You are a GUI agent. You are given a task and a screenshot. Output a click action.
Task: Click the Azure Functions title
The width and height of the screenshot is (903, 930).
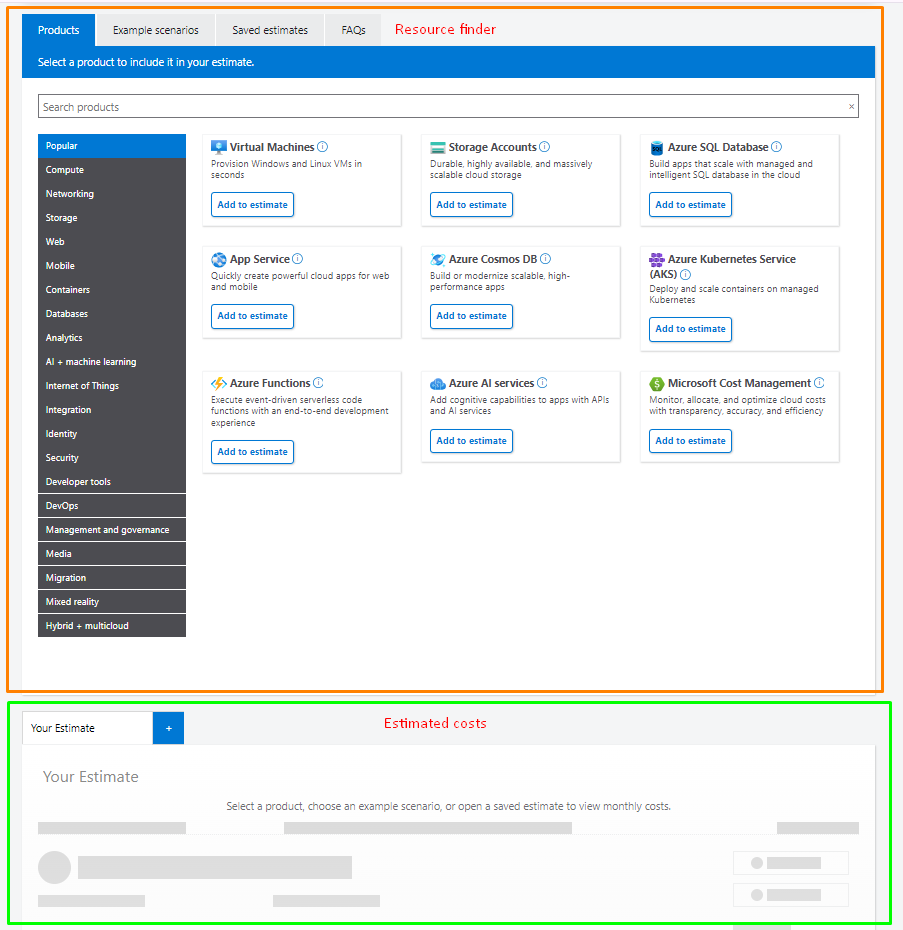pyautogui.click(x=270, y=383)
